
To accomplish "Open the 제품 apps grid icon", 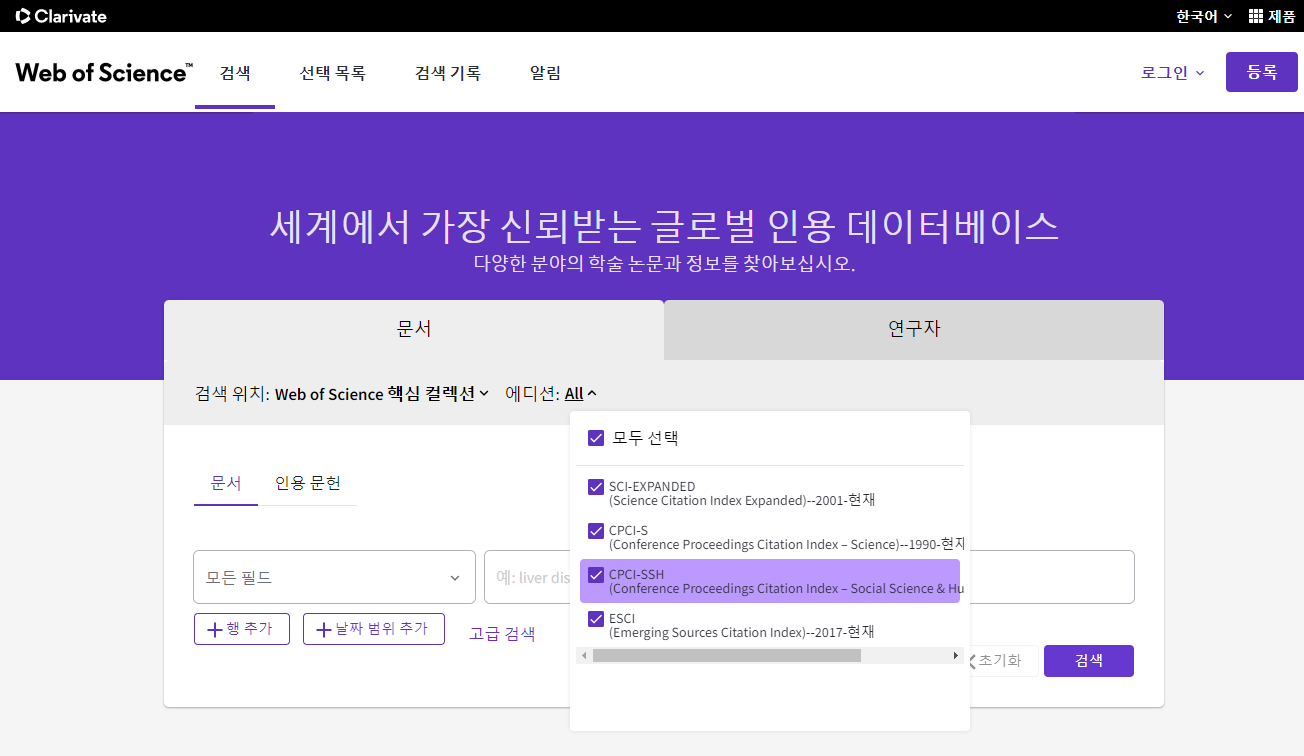I will click(x=1255, y=16).
